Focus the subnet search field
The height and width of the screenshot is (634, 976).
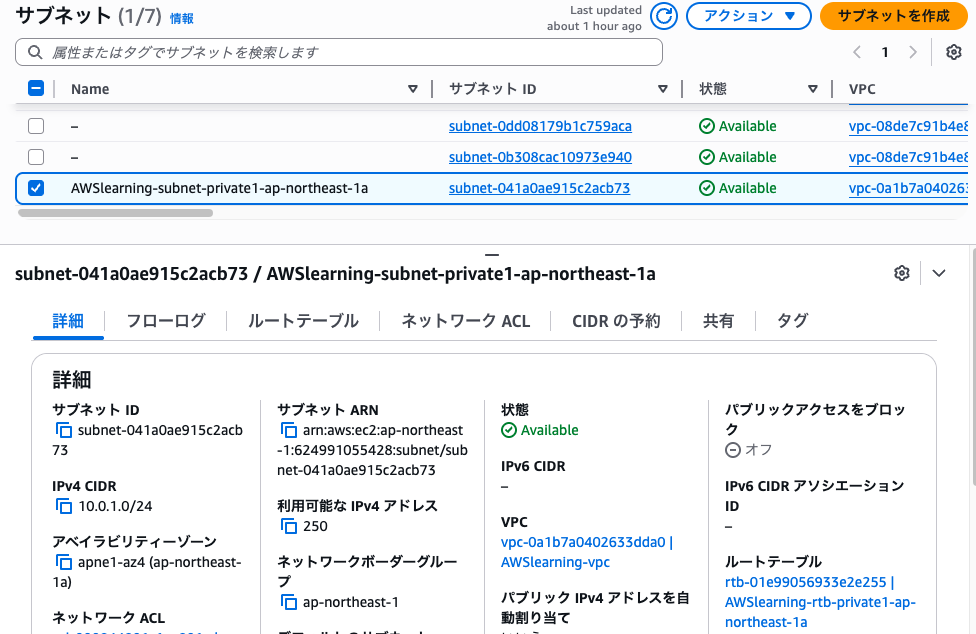click(x=340, y=52)
